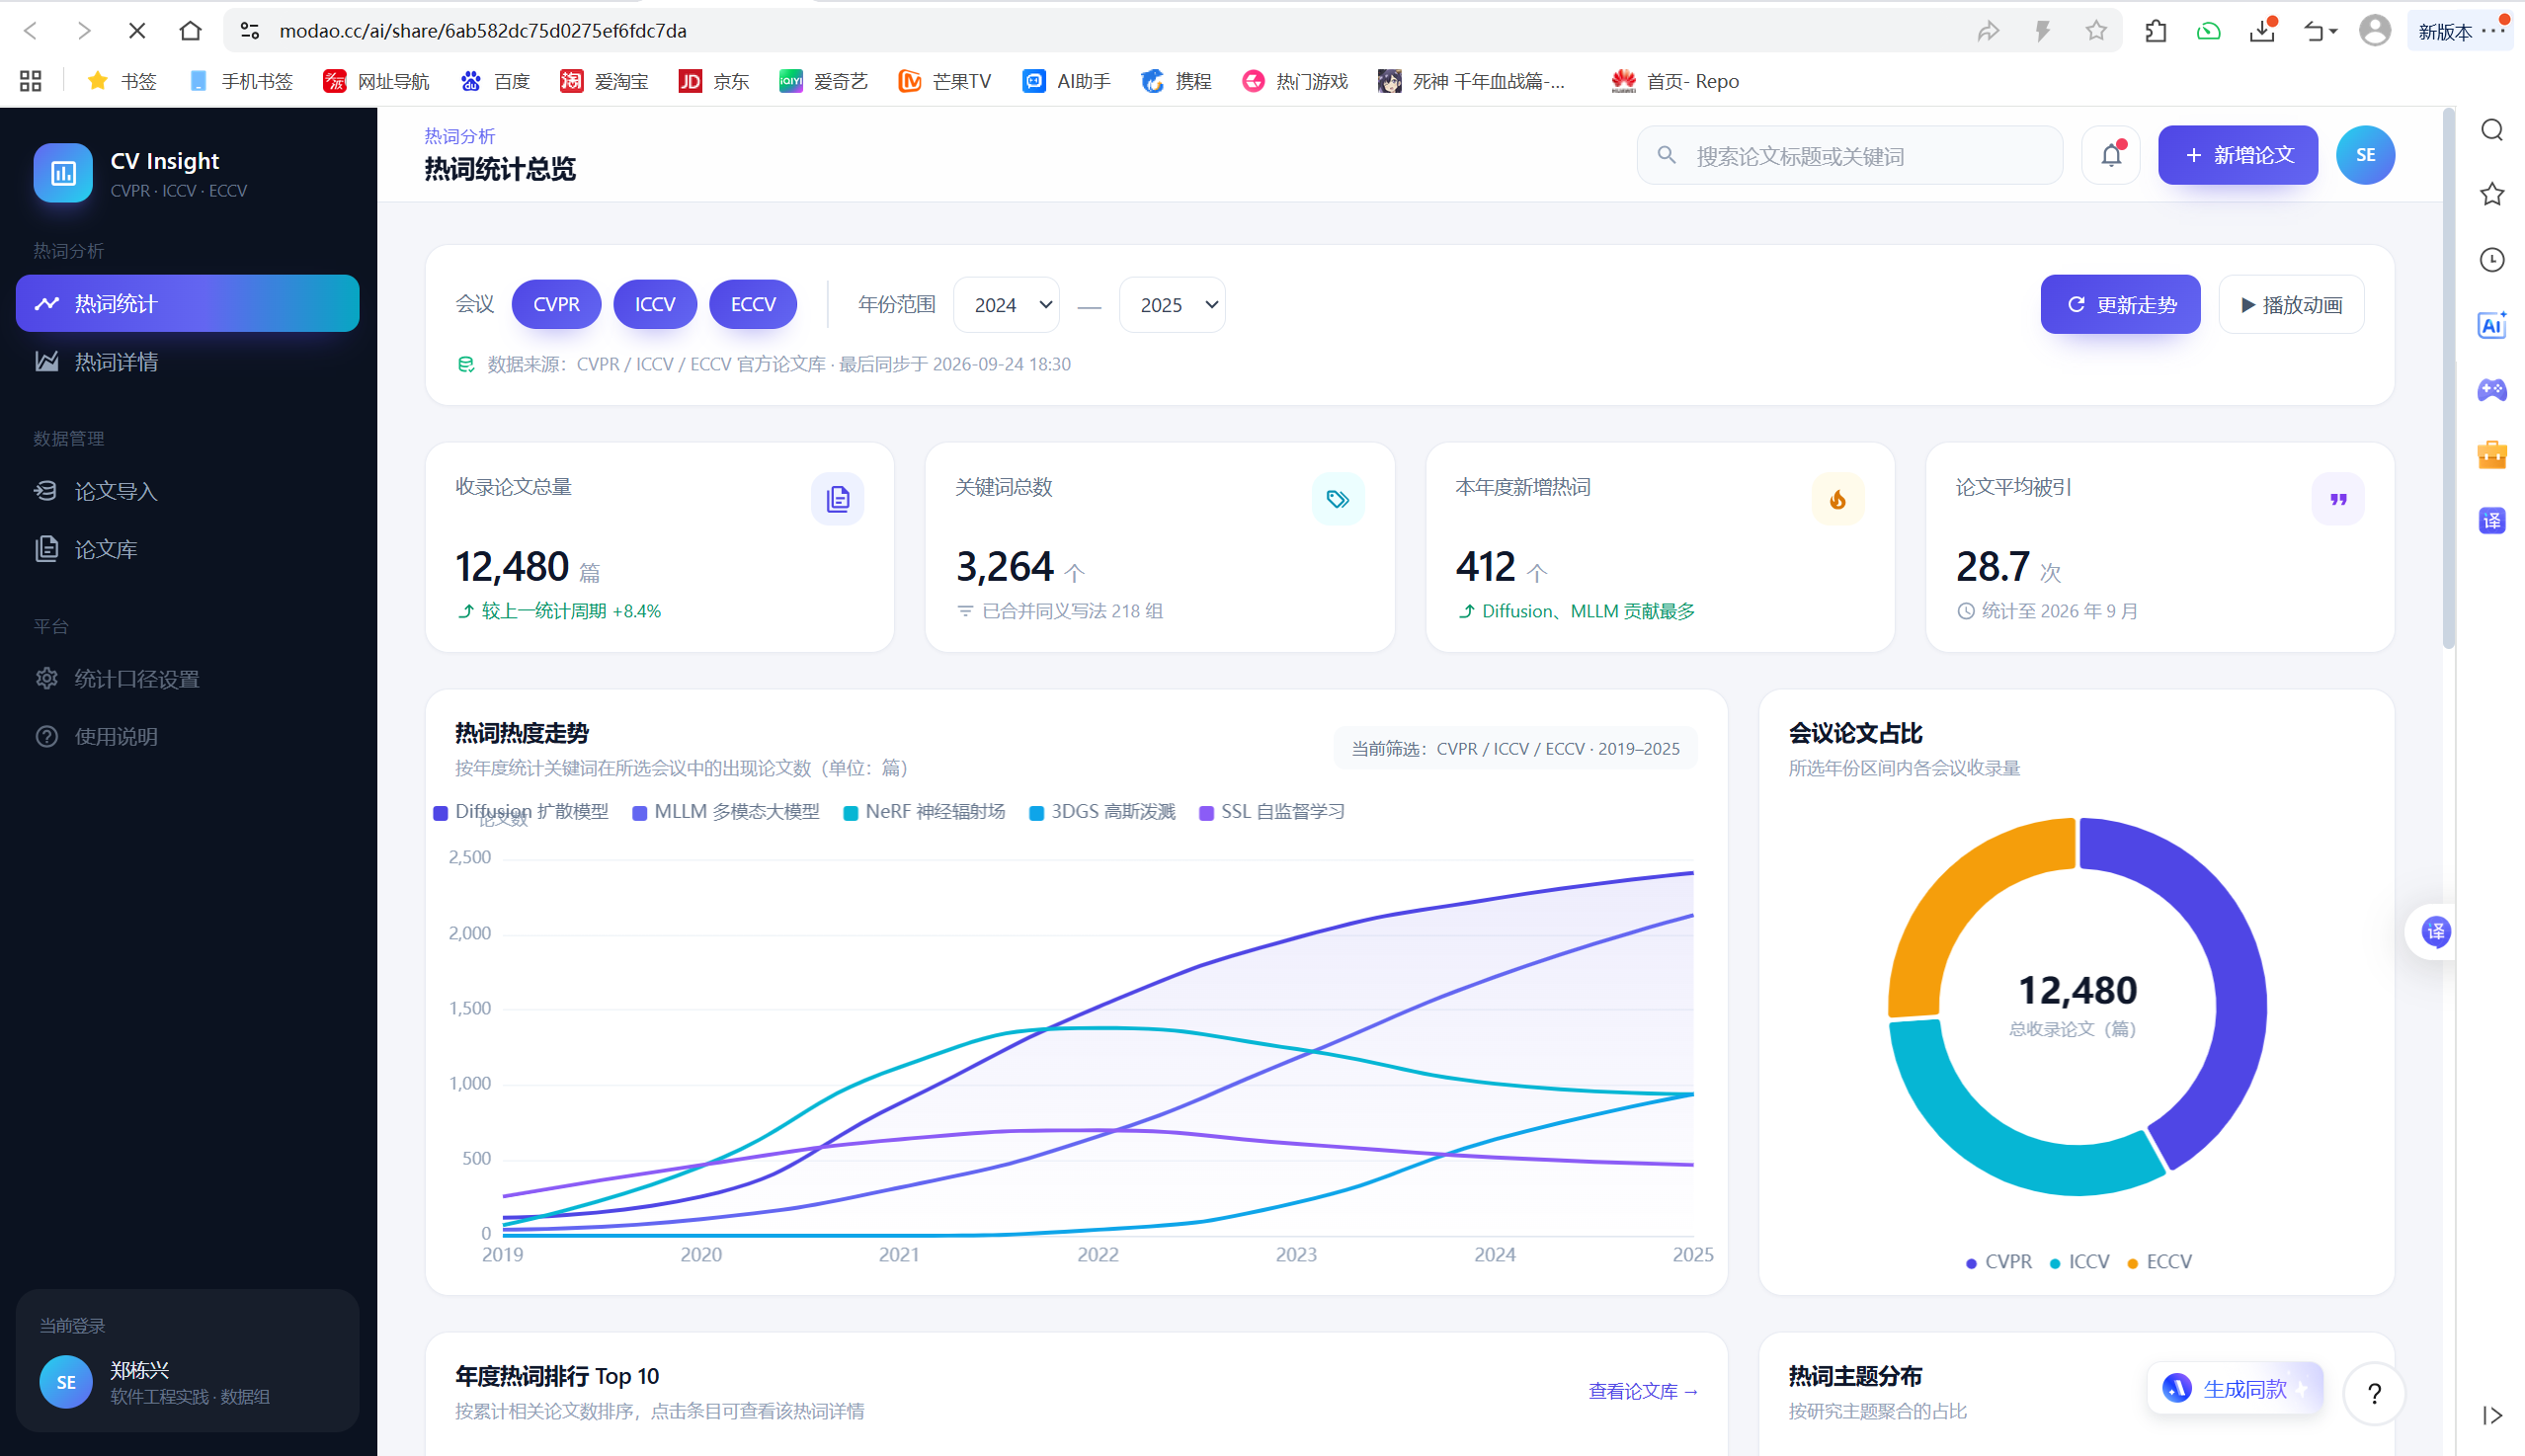Open the browser extensions puzzle icon
2525x1456 pixels.
(x=2156, y=31)
